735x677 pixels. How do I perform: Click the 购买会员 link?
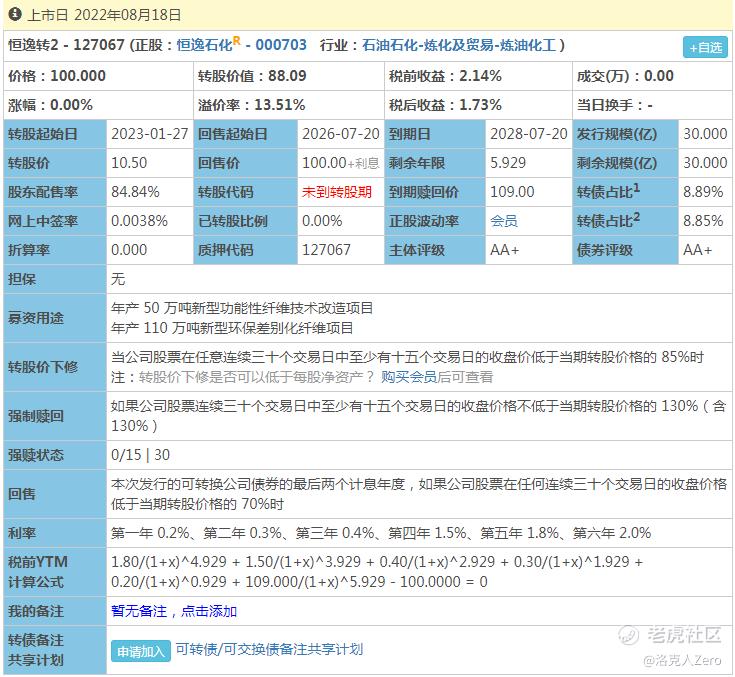coord(409,377)
